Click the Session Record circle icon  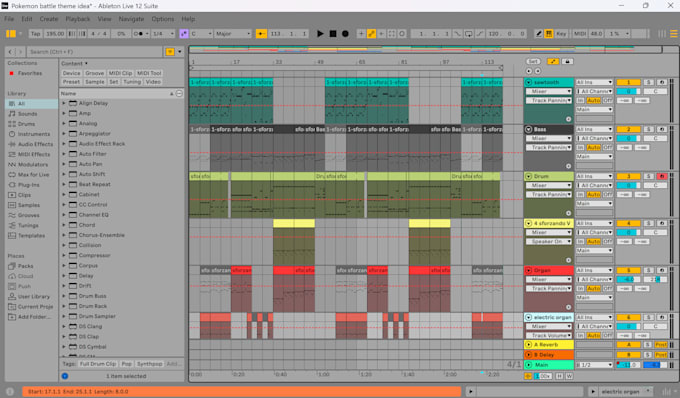(402, 33)
